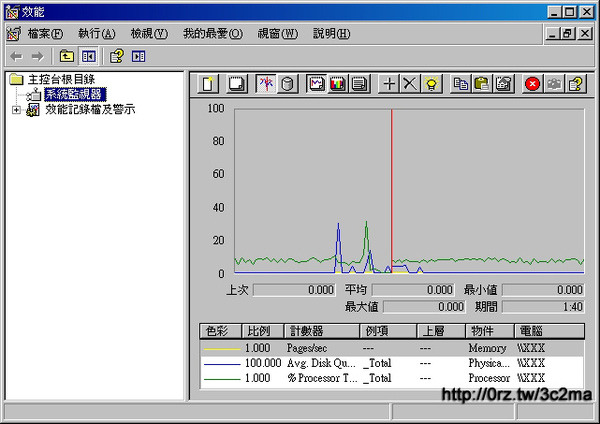Click the application icon in the menu bar
Image resolution: width=600 pixels, height=424 pixels.
13,34
